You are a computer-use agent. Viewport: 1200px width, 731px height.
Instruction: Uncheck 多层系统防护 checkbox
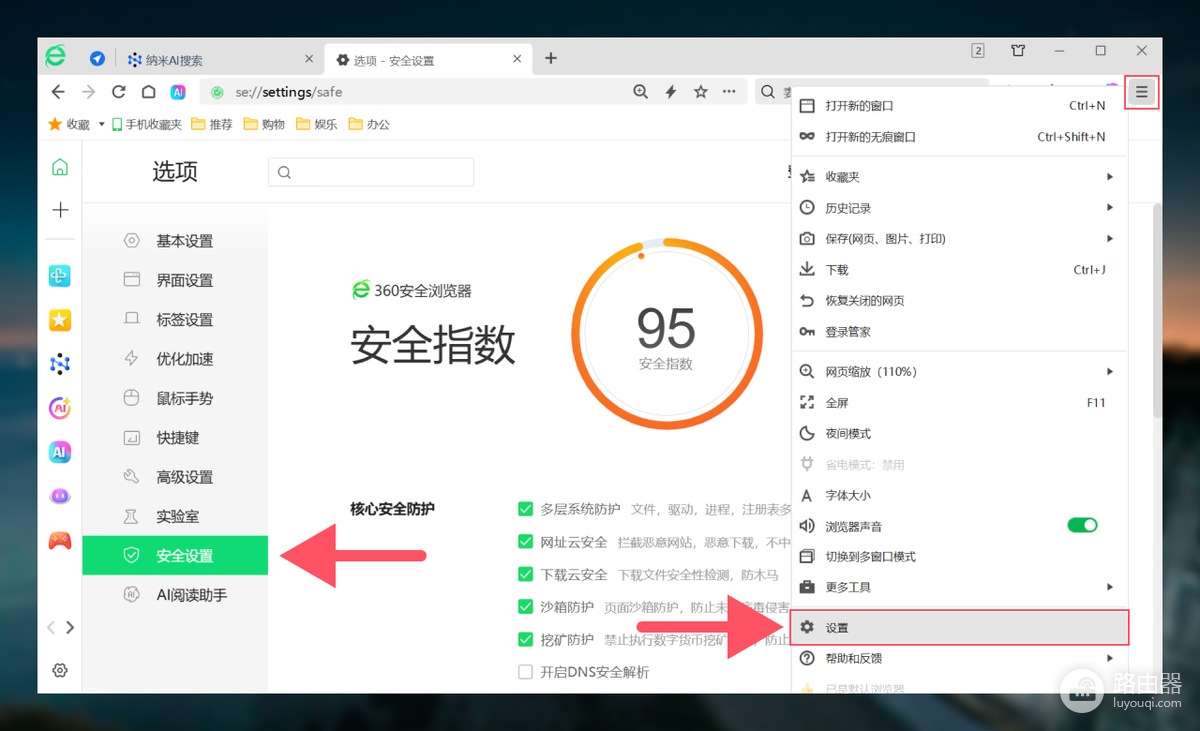click(525, 509)
